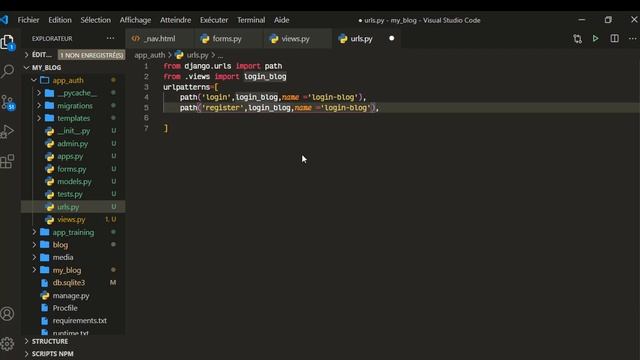
Task: Click urlpatterns on line 3
Action: coord(187,87)
